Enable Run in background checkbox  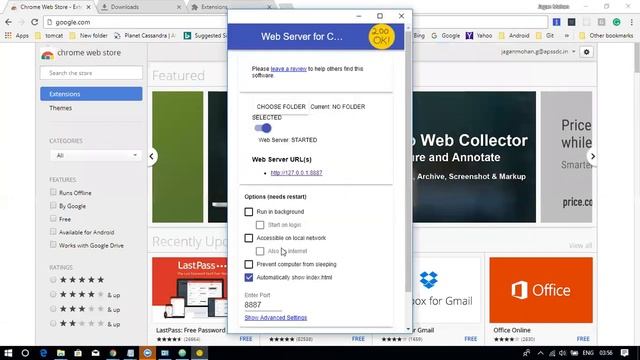(x=249, y=212)
